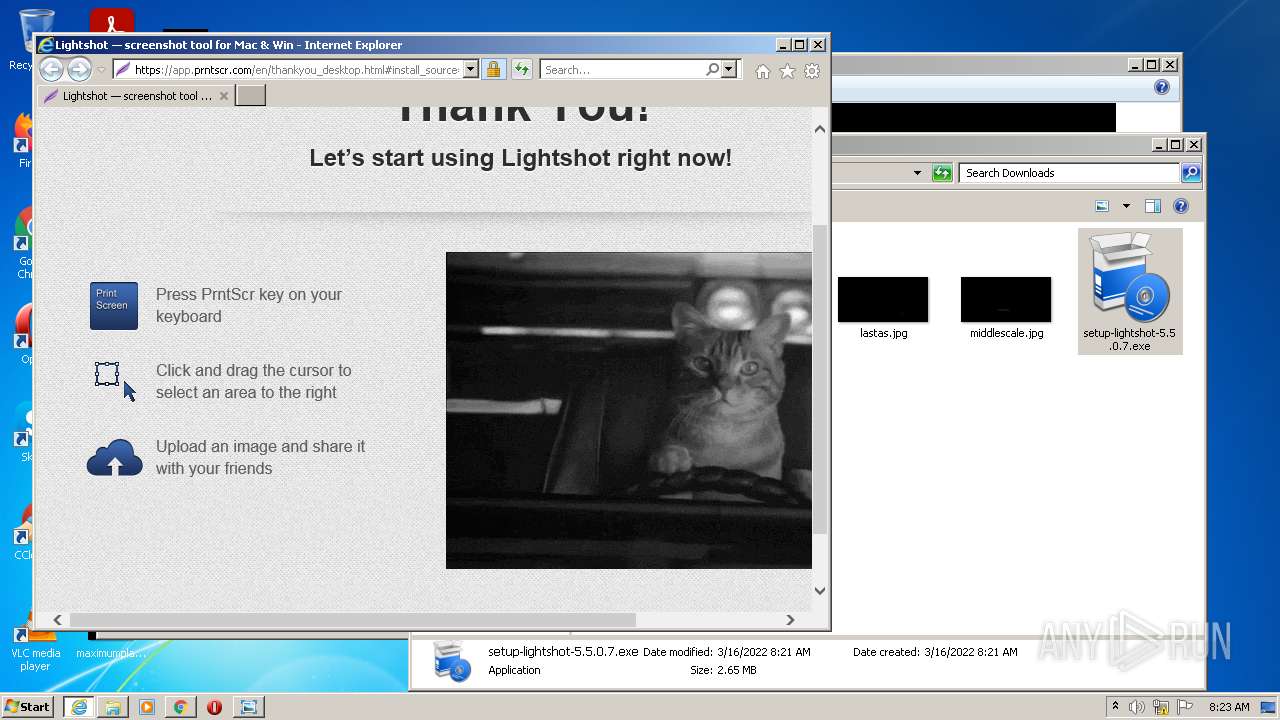Open the taskbar snipping tool icon
Image resolution: width=1280 pixels, height=720 pixels.
click(x=248, y=707)
